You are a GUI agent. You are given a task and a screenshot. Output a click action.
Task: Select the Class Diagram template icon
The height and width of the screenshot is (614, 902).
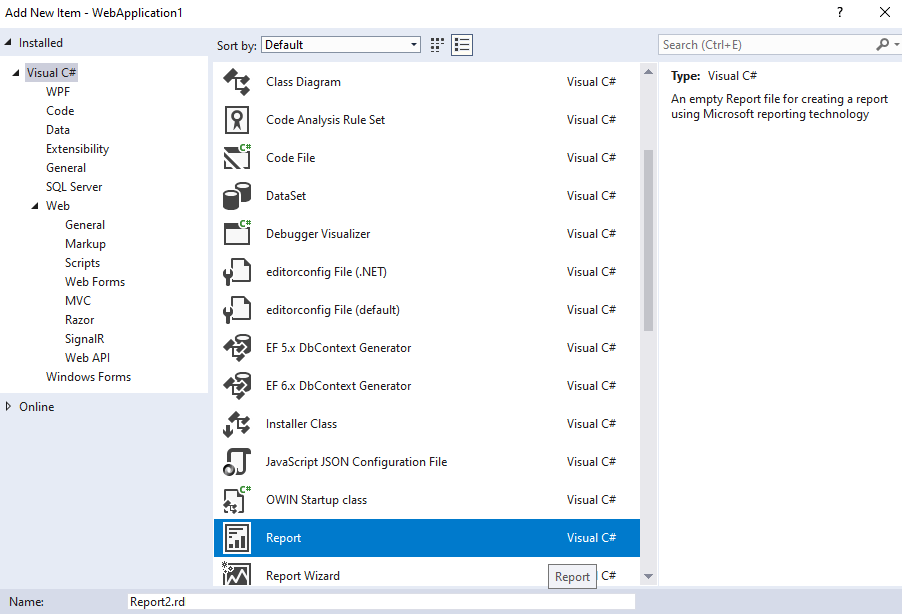coord(238,82)
